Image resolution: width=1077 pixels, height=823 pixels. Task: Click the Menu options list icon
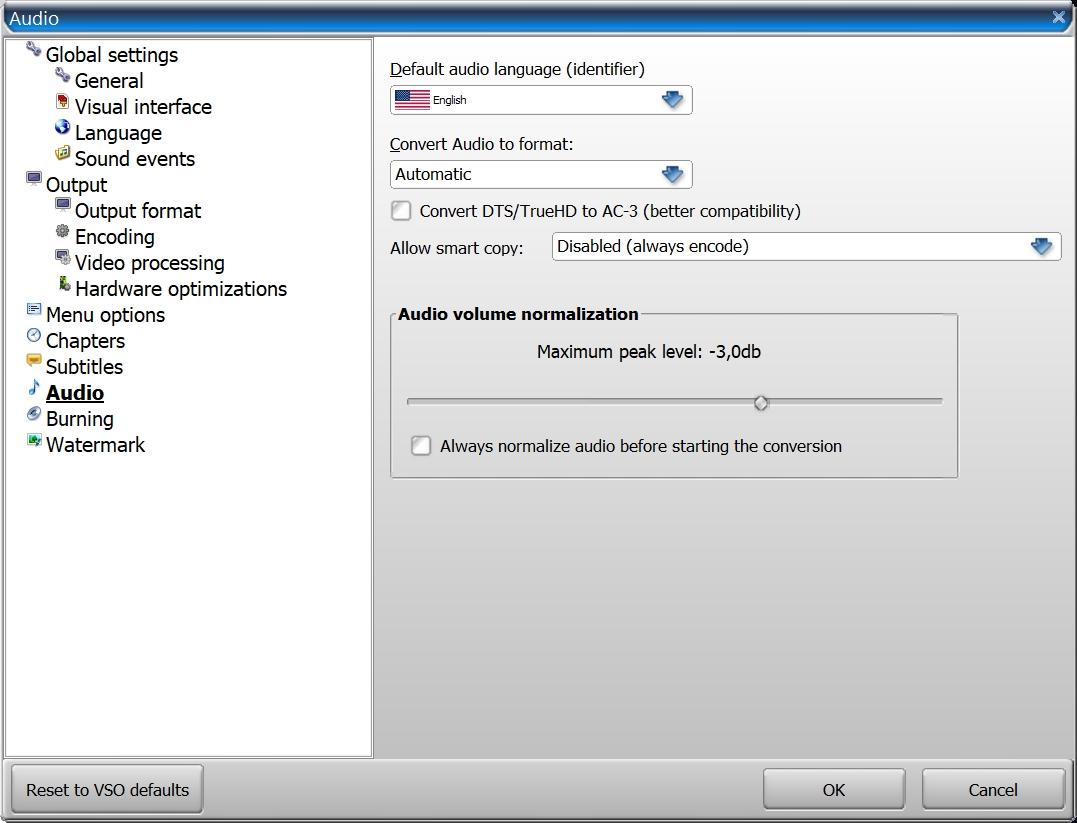(x=34, y=309)
